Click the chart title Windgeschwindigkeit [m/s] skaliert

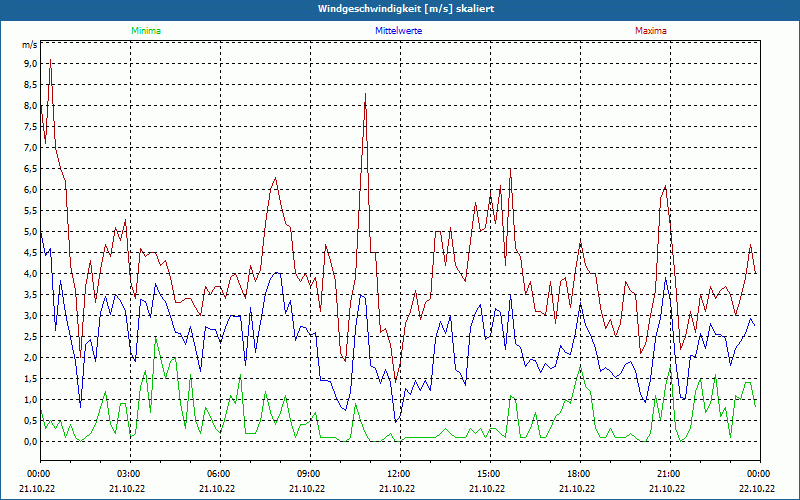click(406, 9)
